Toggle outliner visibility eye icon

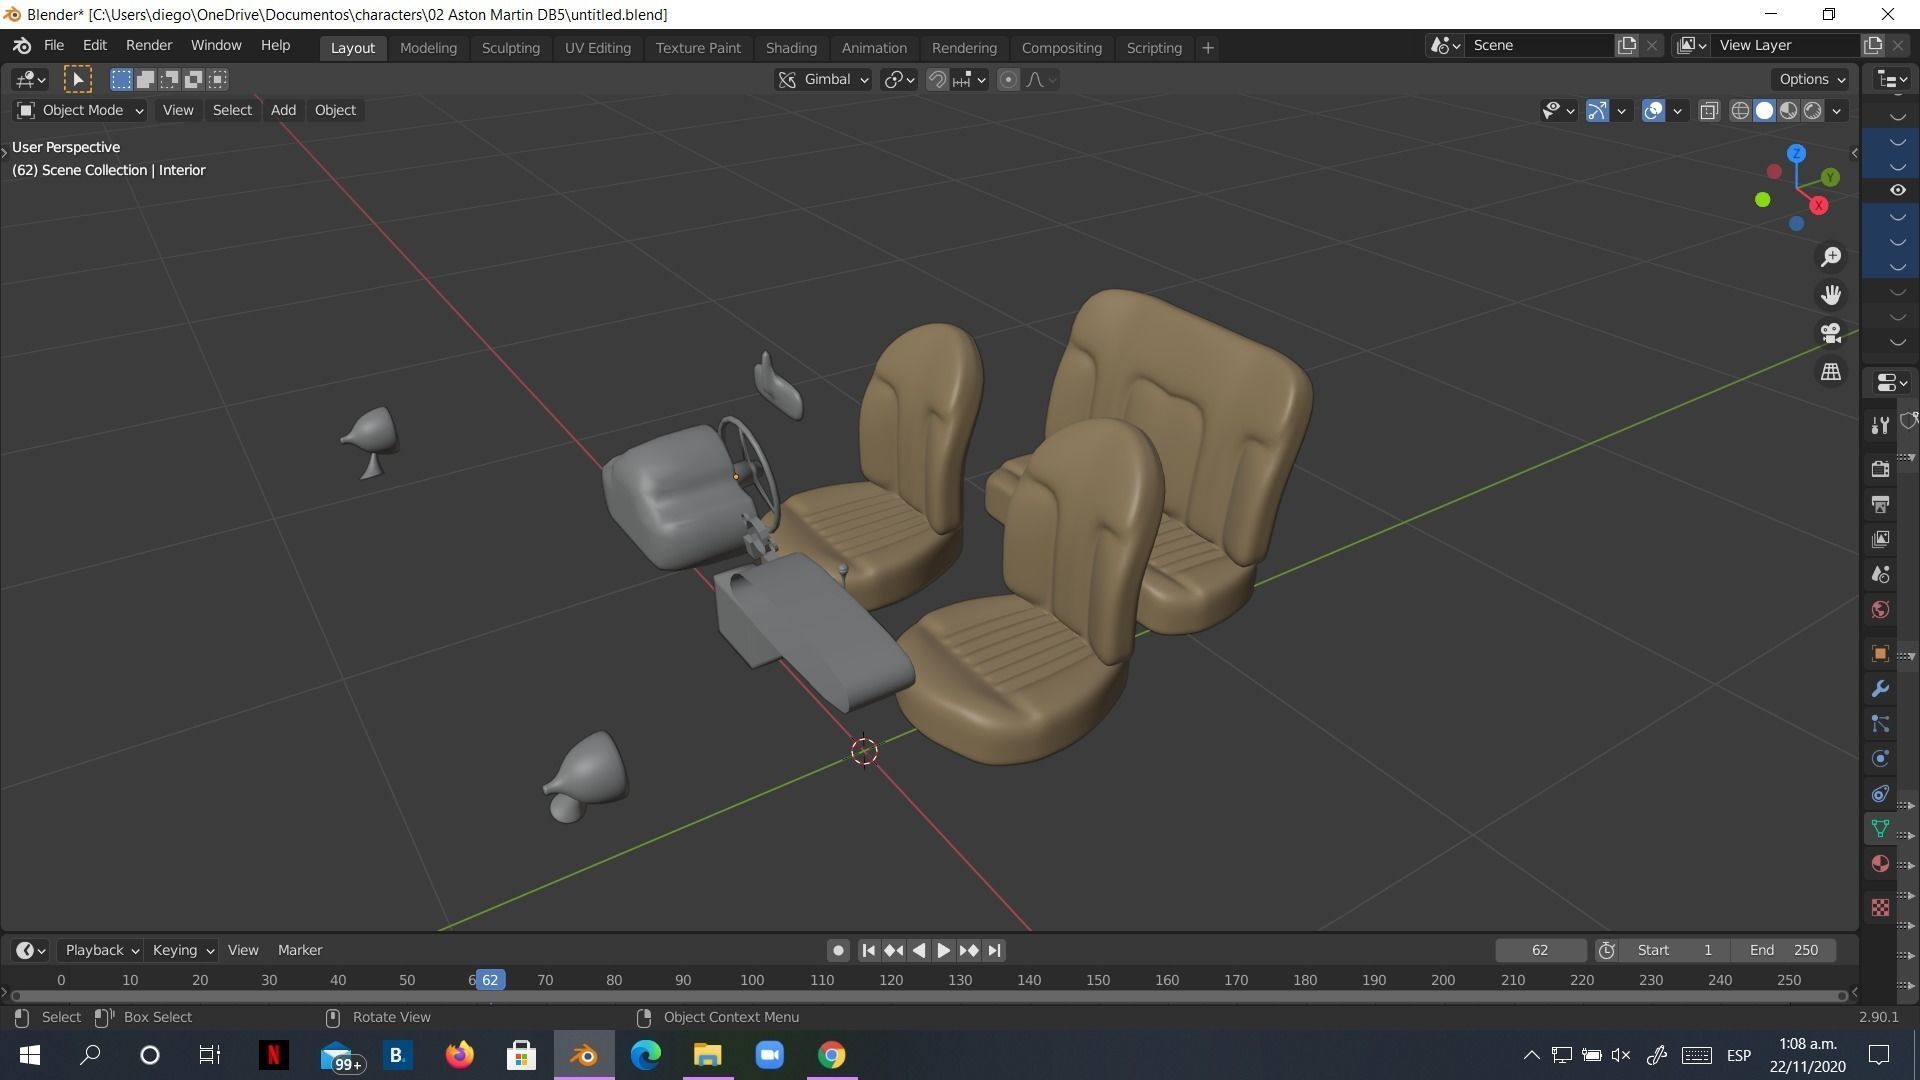1897,190
